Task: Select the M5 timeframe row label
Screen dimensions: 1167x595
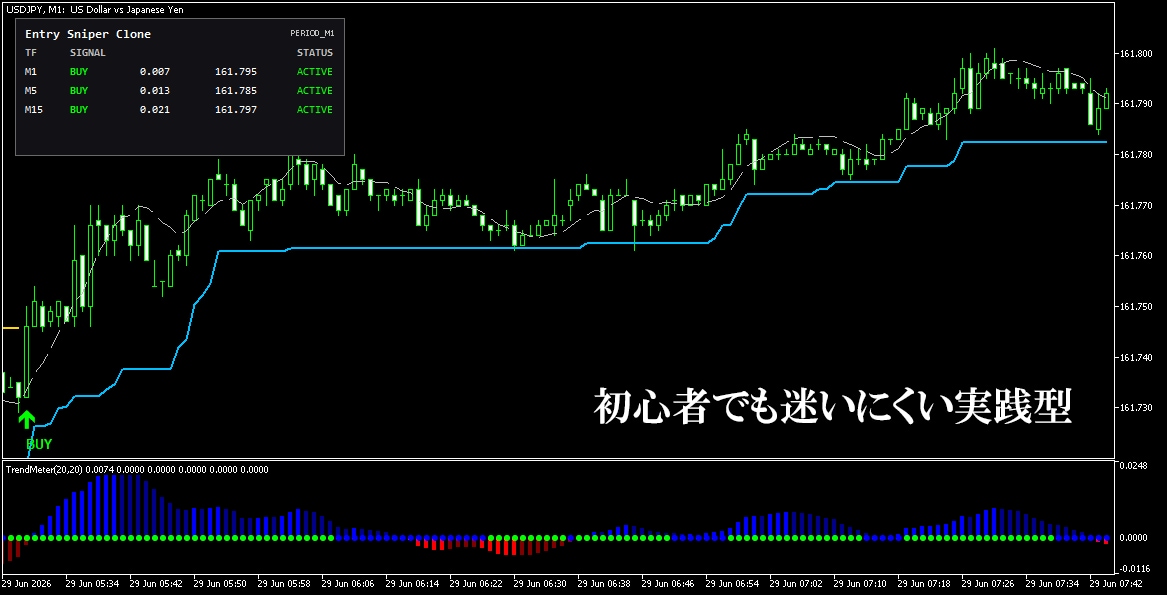Action: tap(31, 90)
